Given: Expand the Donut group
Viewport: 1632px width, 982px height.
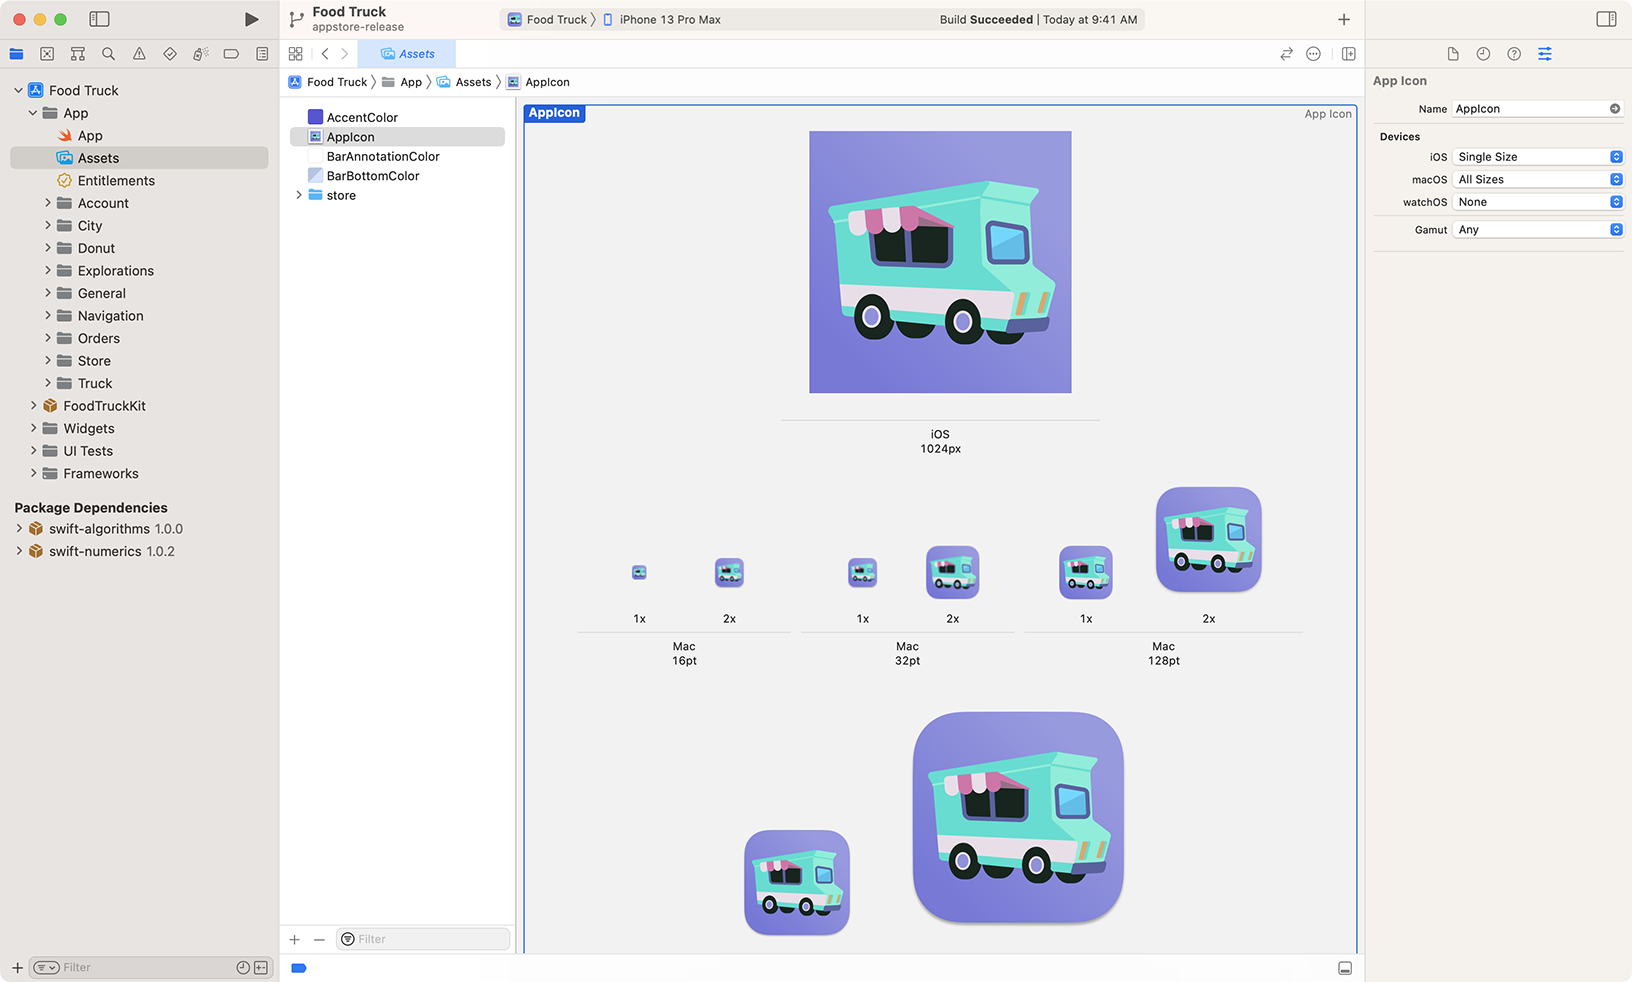Looking at the screenshot, I should pos(47,248).
